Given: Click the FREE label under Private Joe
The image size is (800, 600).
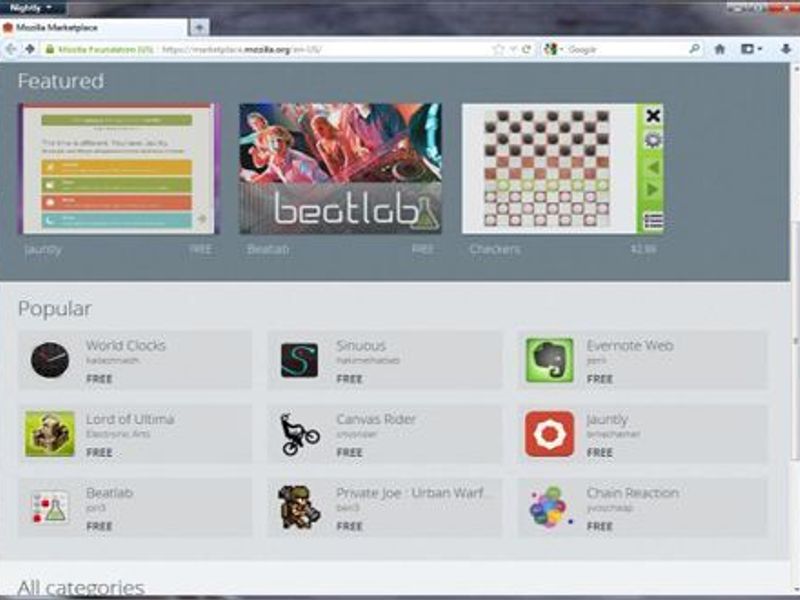Looking at the screenshot, I should click(x=349, y=526).
